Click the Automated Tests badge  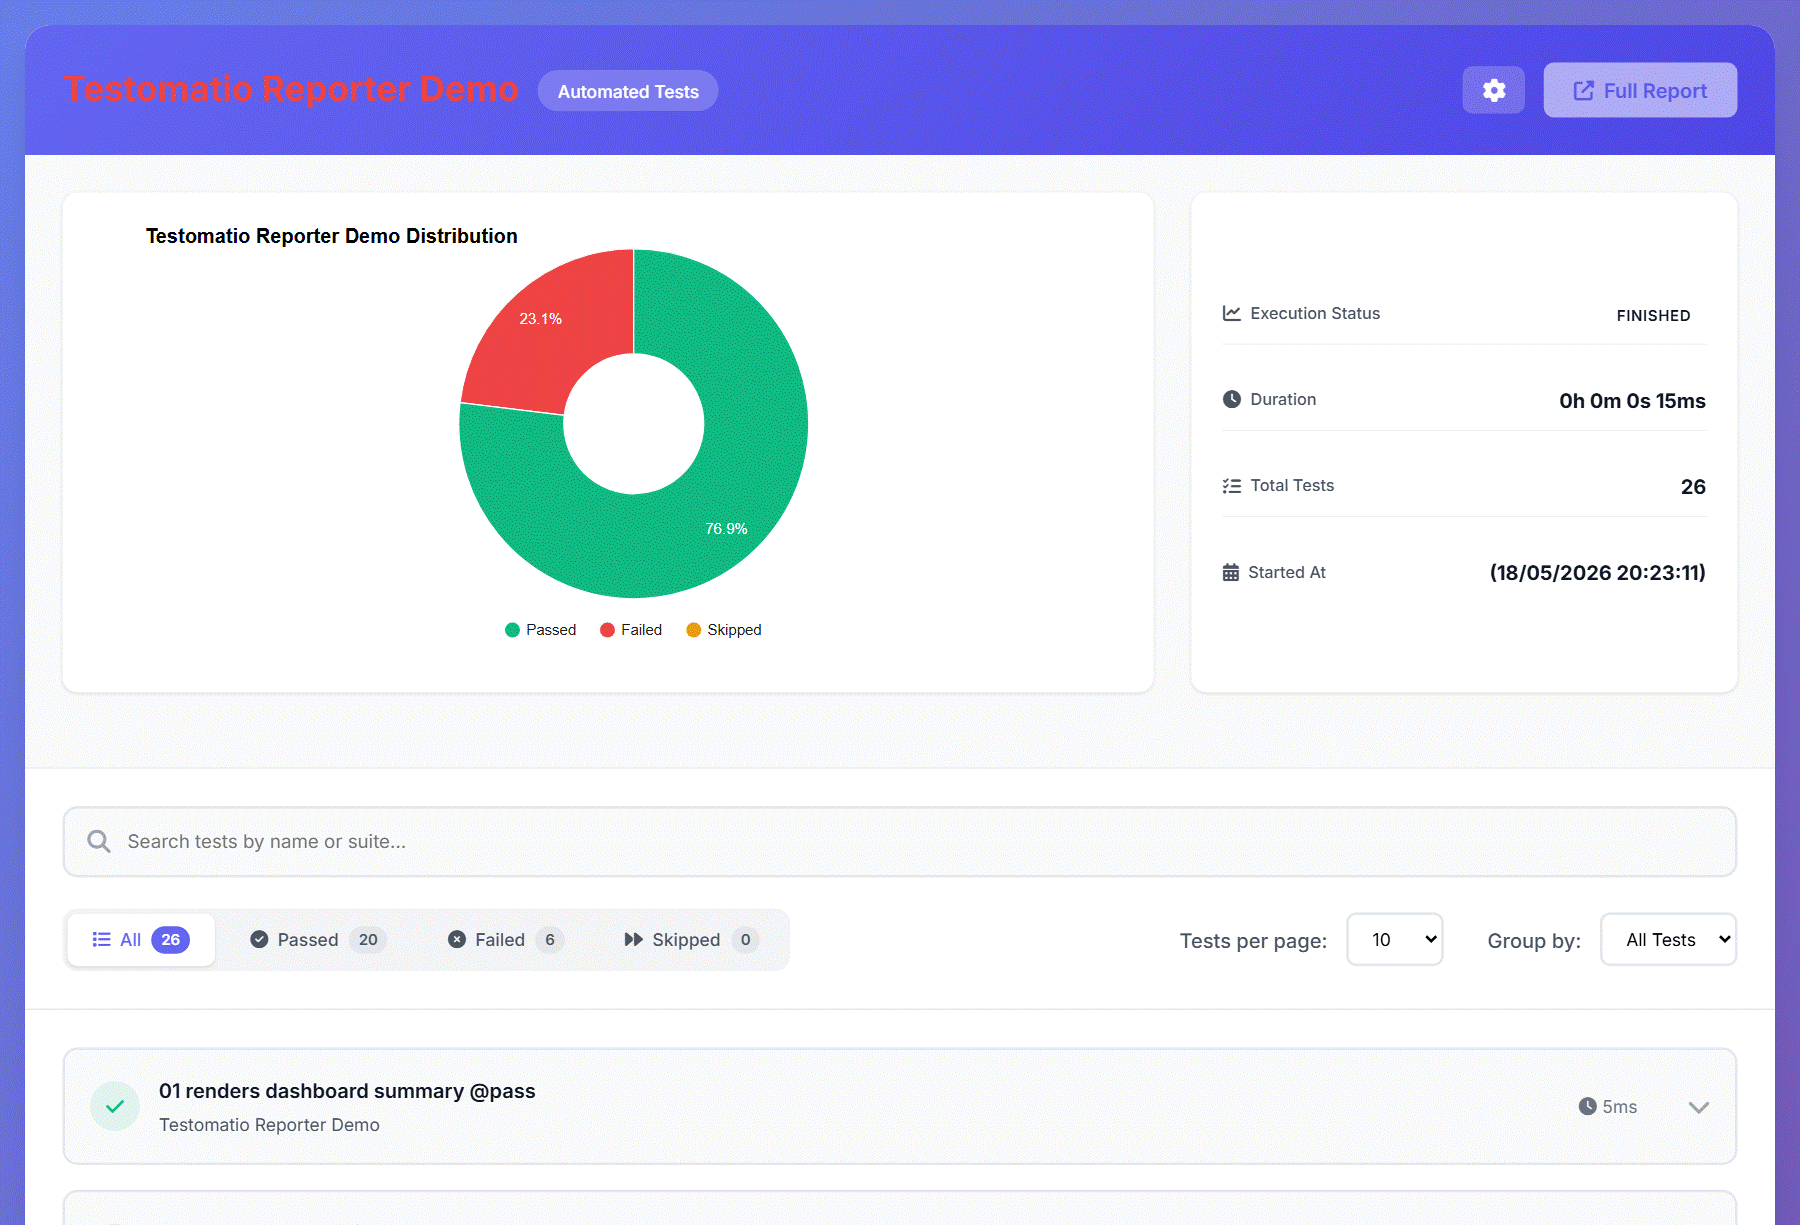pos(628,91)
